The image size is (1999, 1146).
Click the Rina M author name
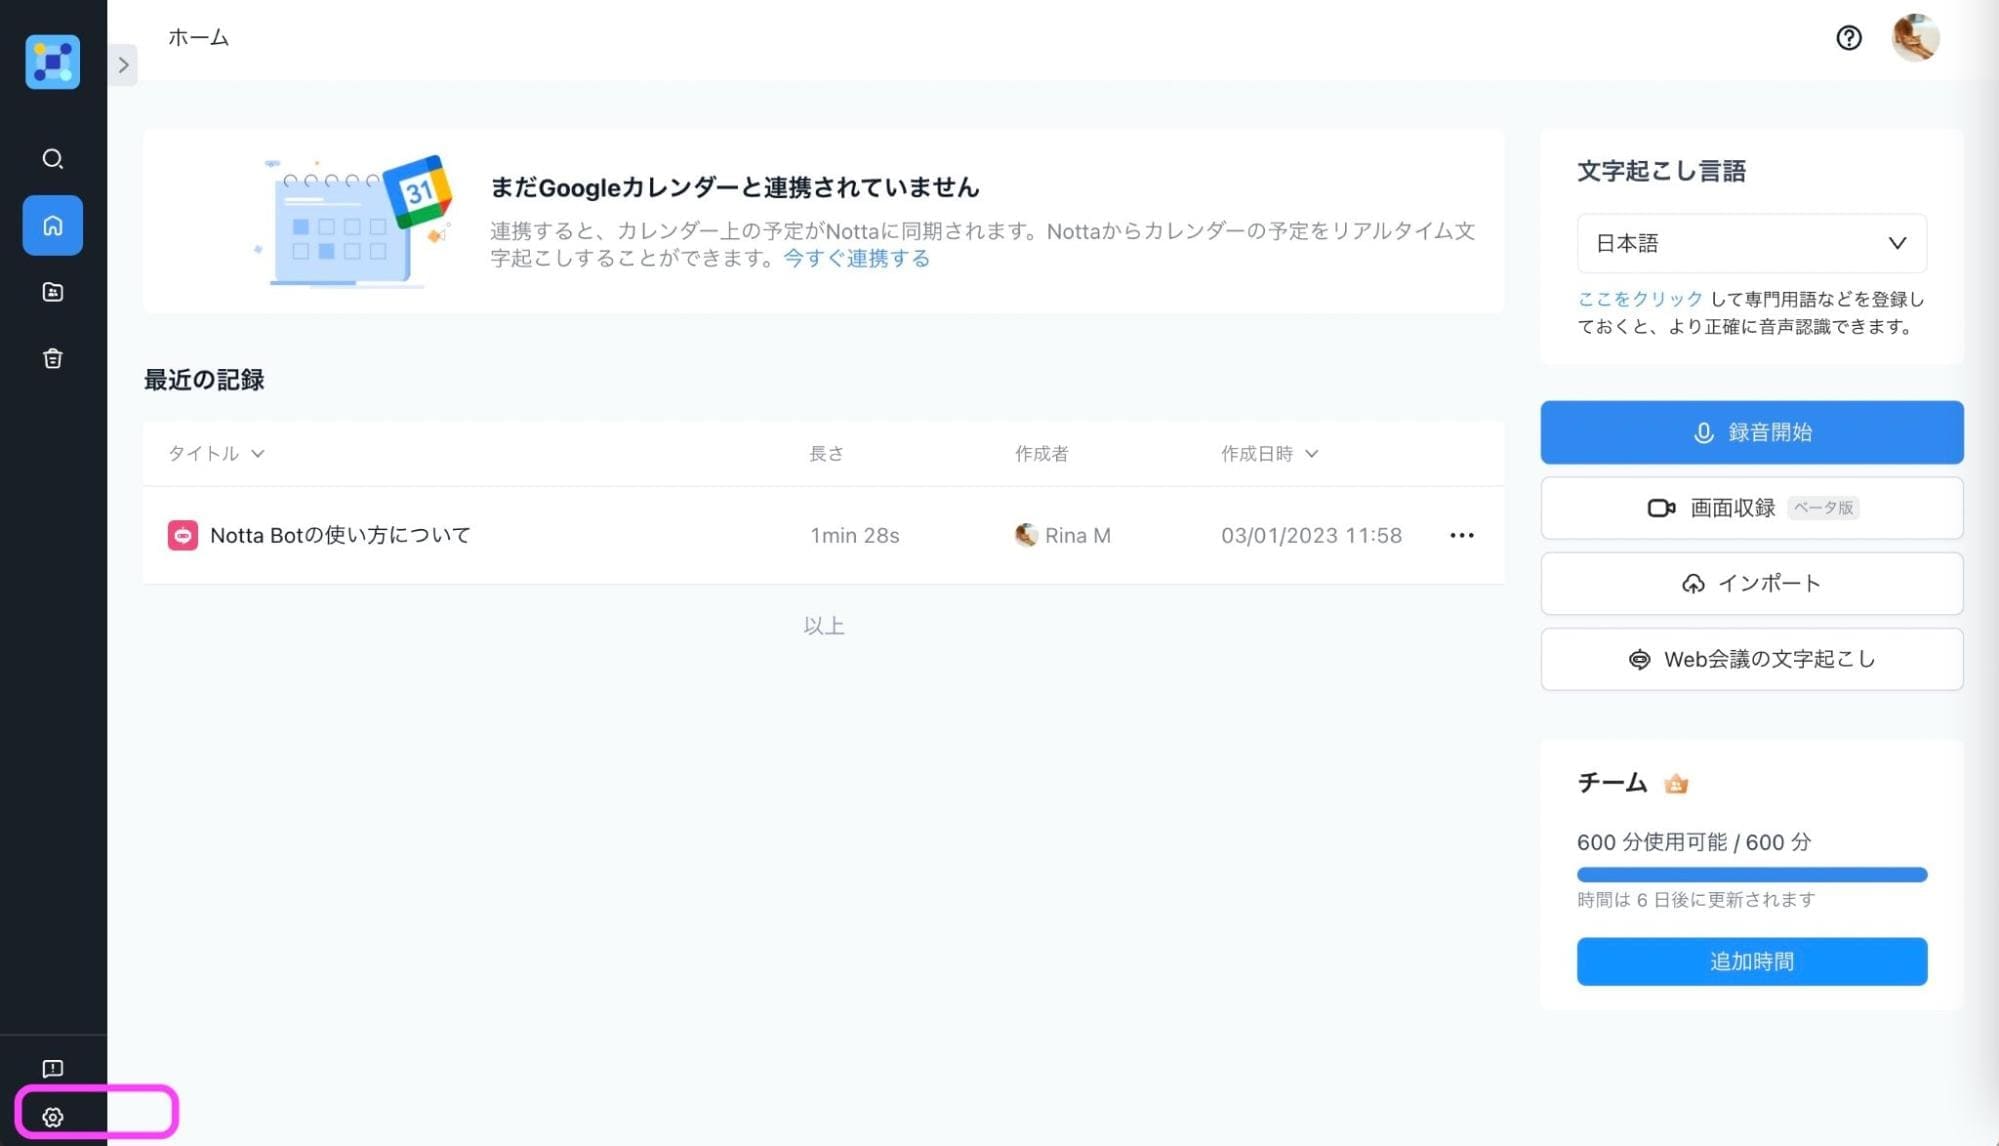tap(1077, 535)
